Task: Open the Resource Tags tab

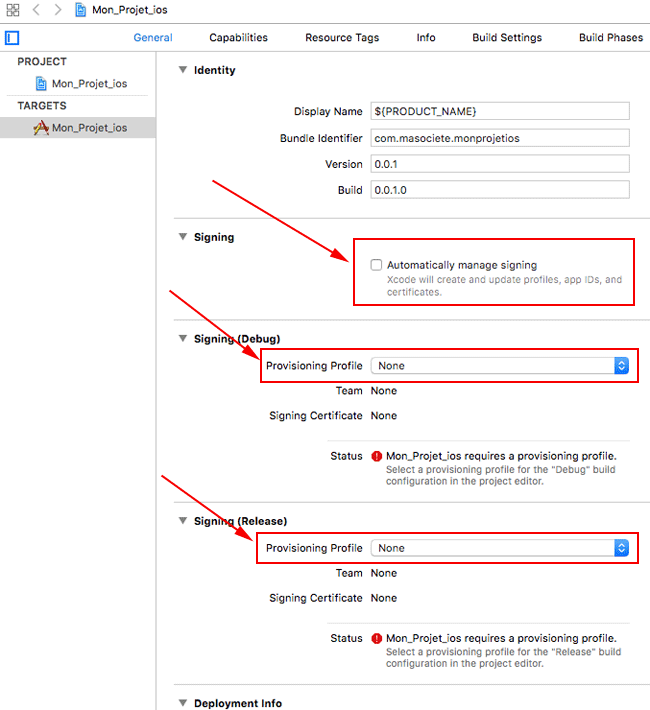Action: click(342, 38)
